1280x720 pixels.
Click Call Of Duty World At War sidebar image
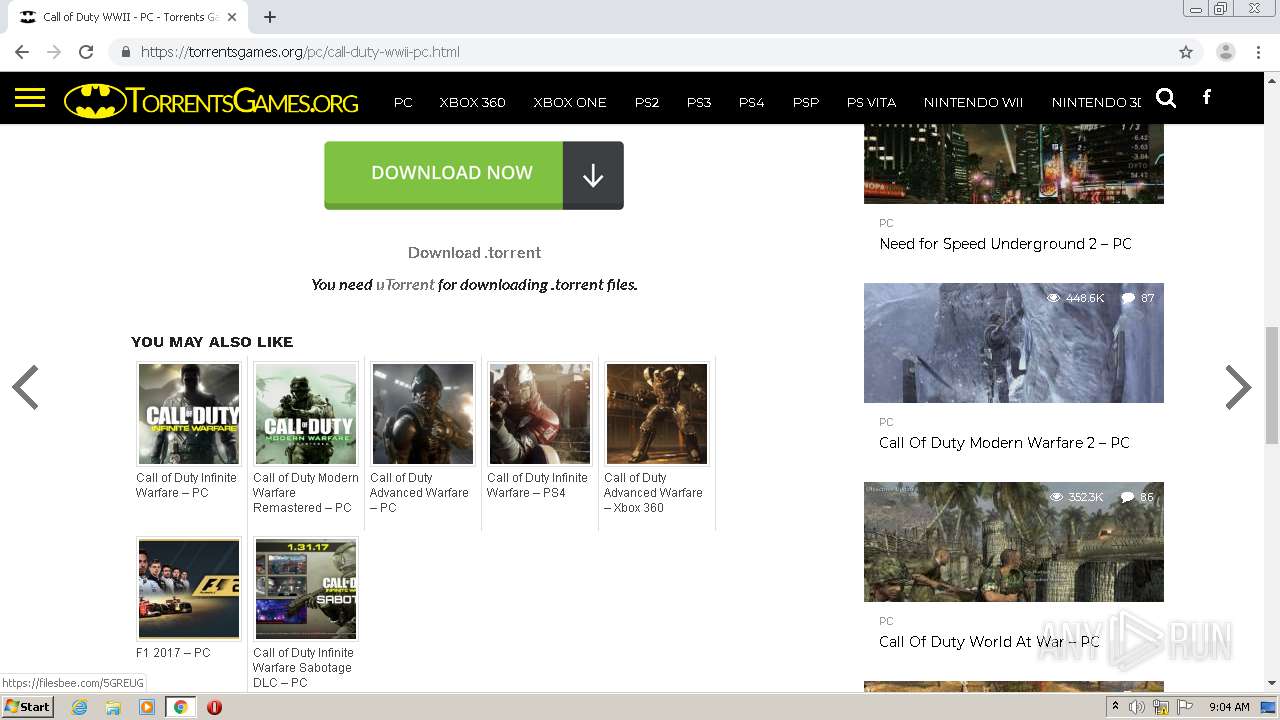point(1014,542)
